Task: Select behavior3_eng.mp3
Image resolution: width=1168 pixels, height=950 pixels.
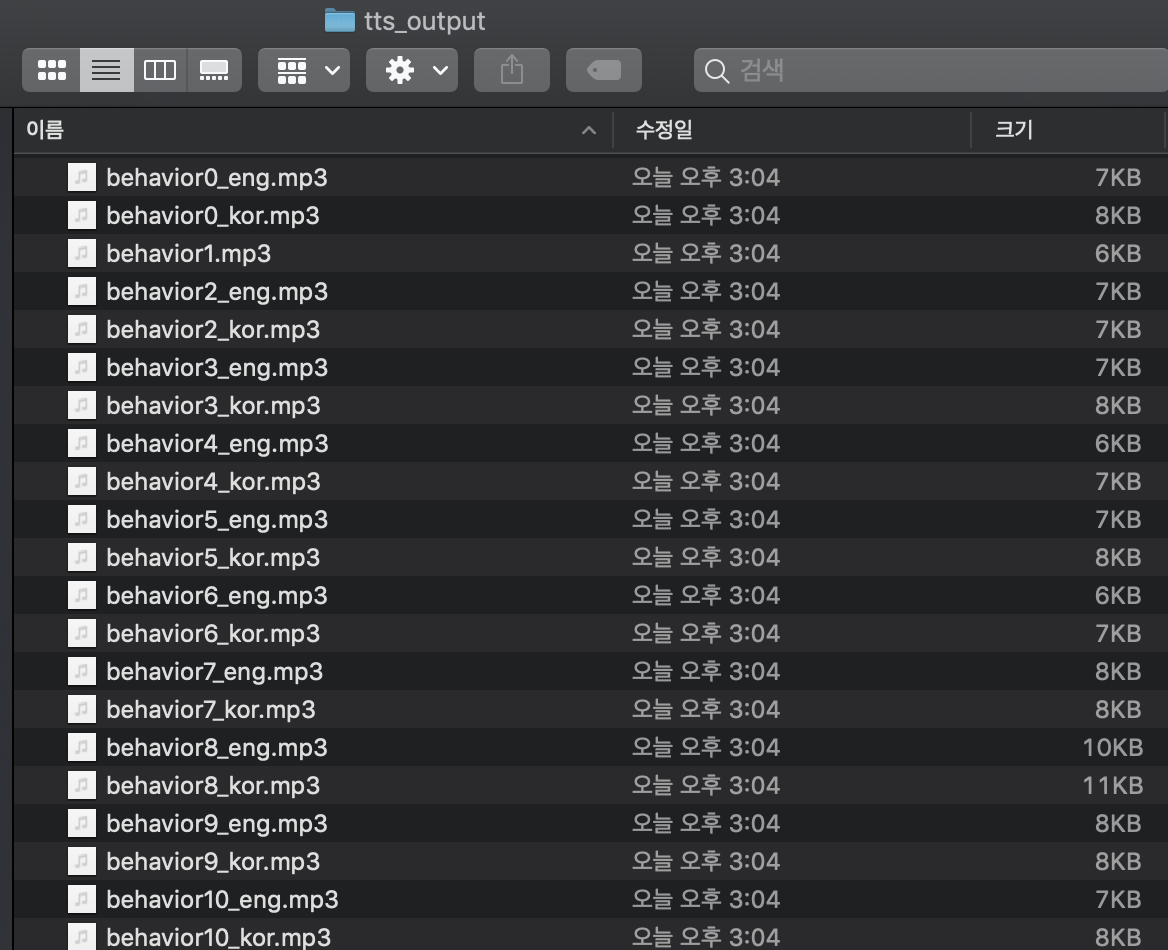Action: (x=591, y=367)
